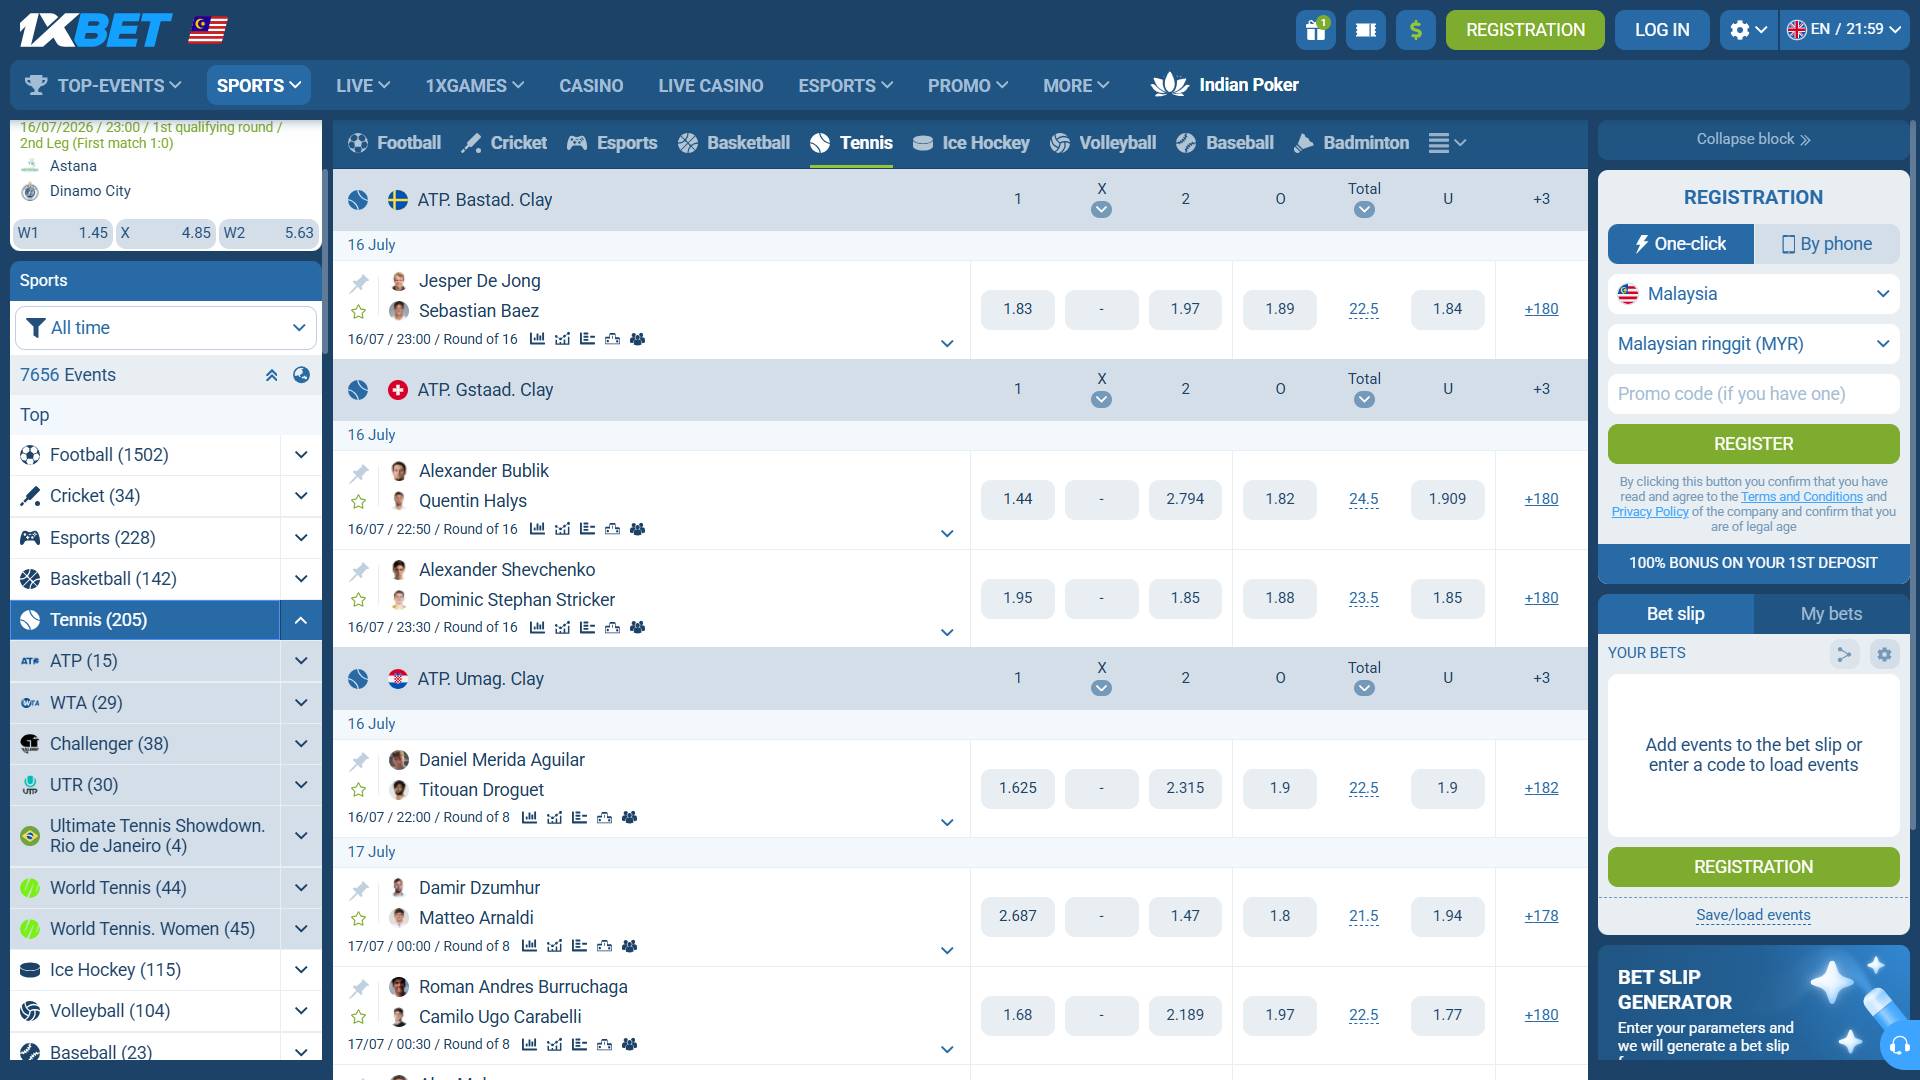Bet on Alexander Bublik at 1.44
The width and height of the screenshot is (1920, 1080).
point(1018,499)
